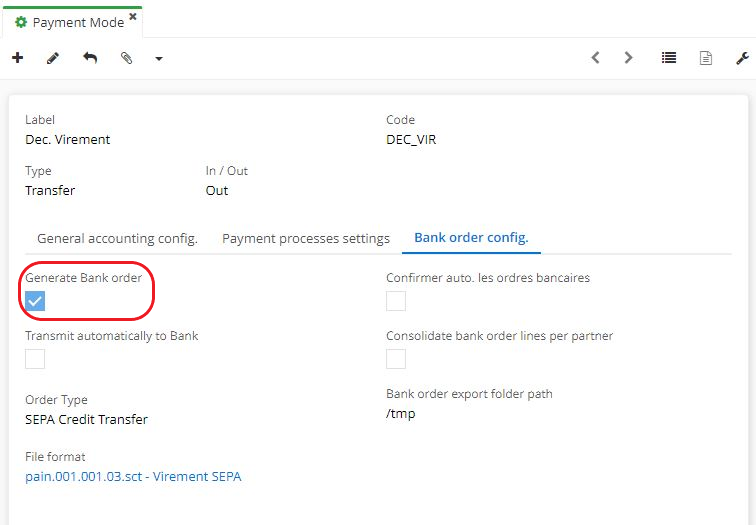Click the pencil edit icon
The width and height of the screenshot is (756, 525).
coord(53,58)
